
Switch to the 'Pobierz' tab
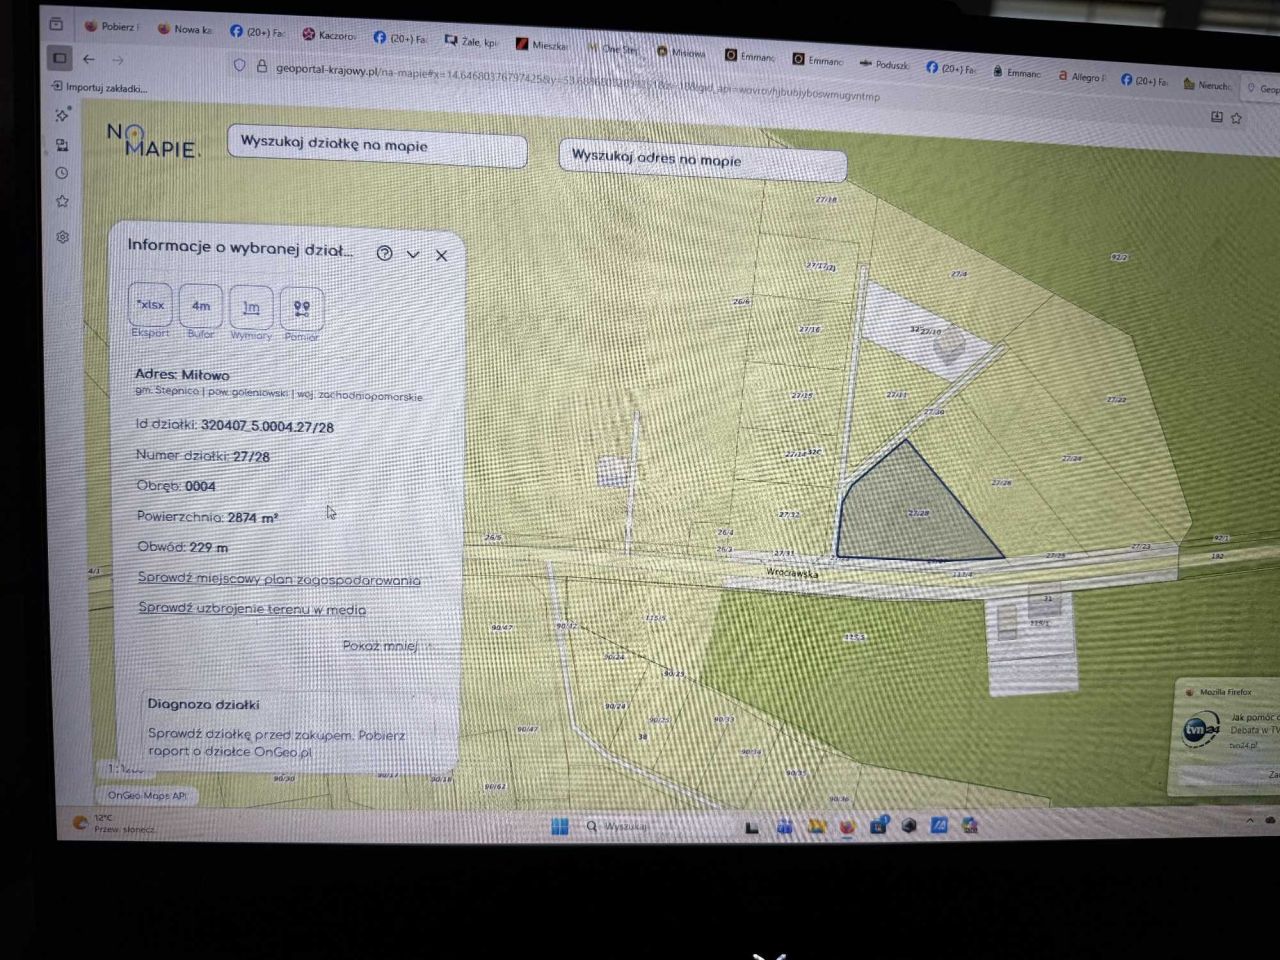(113, 27)
